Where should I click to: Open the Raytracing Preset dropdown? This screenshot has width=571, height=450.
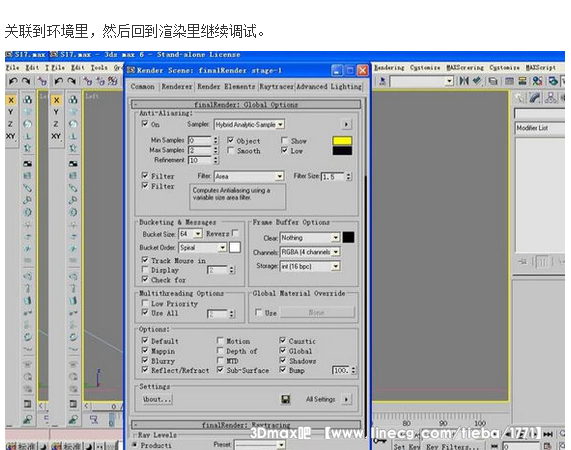260,445
